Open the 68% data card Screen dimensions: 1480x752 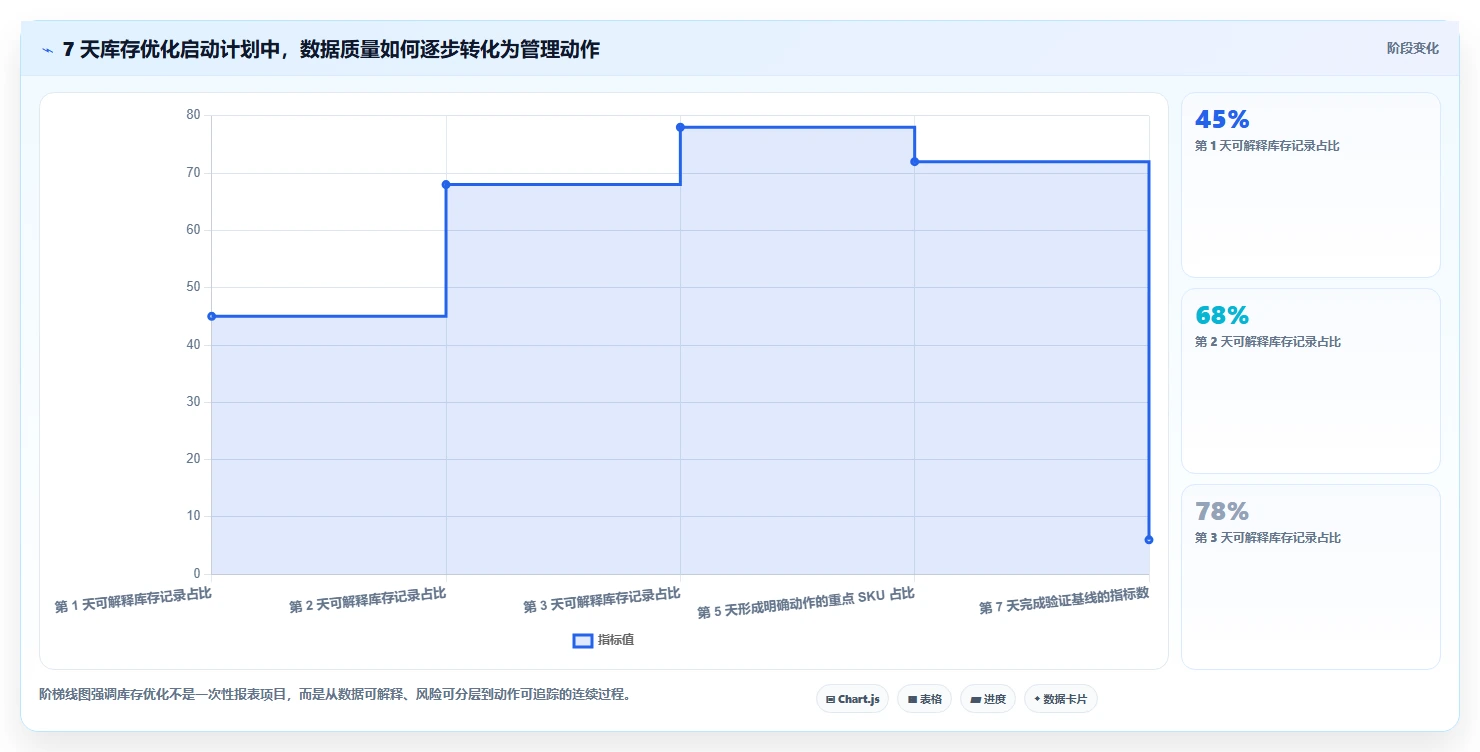click(x=1310, y=381)
